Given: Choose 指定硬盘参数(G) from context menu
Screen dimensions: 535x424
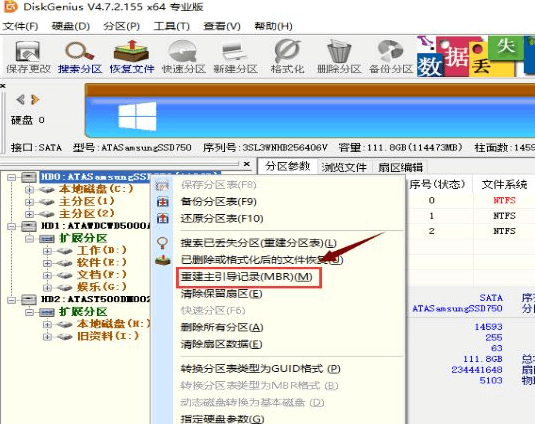Looking at the screenshot, I should 222,419.
